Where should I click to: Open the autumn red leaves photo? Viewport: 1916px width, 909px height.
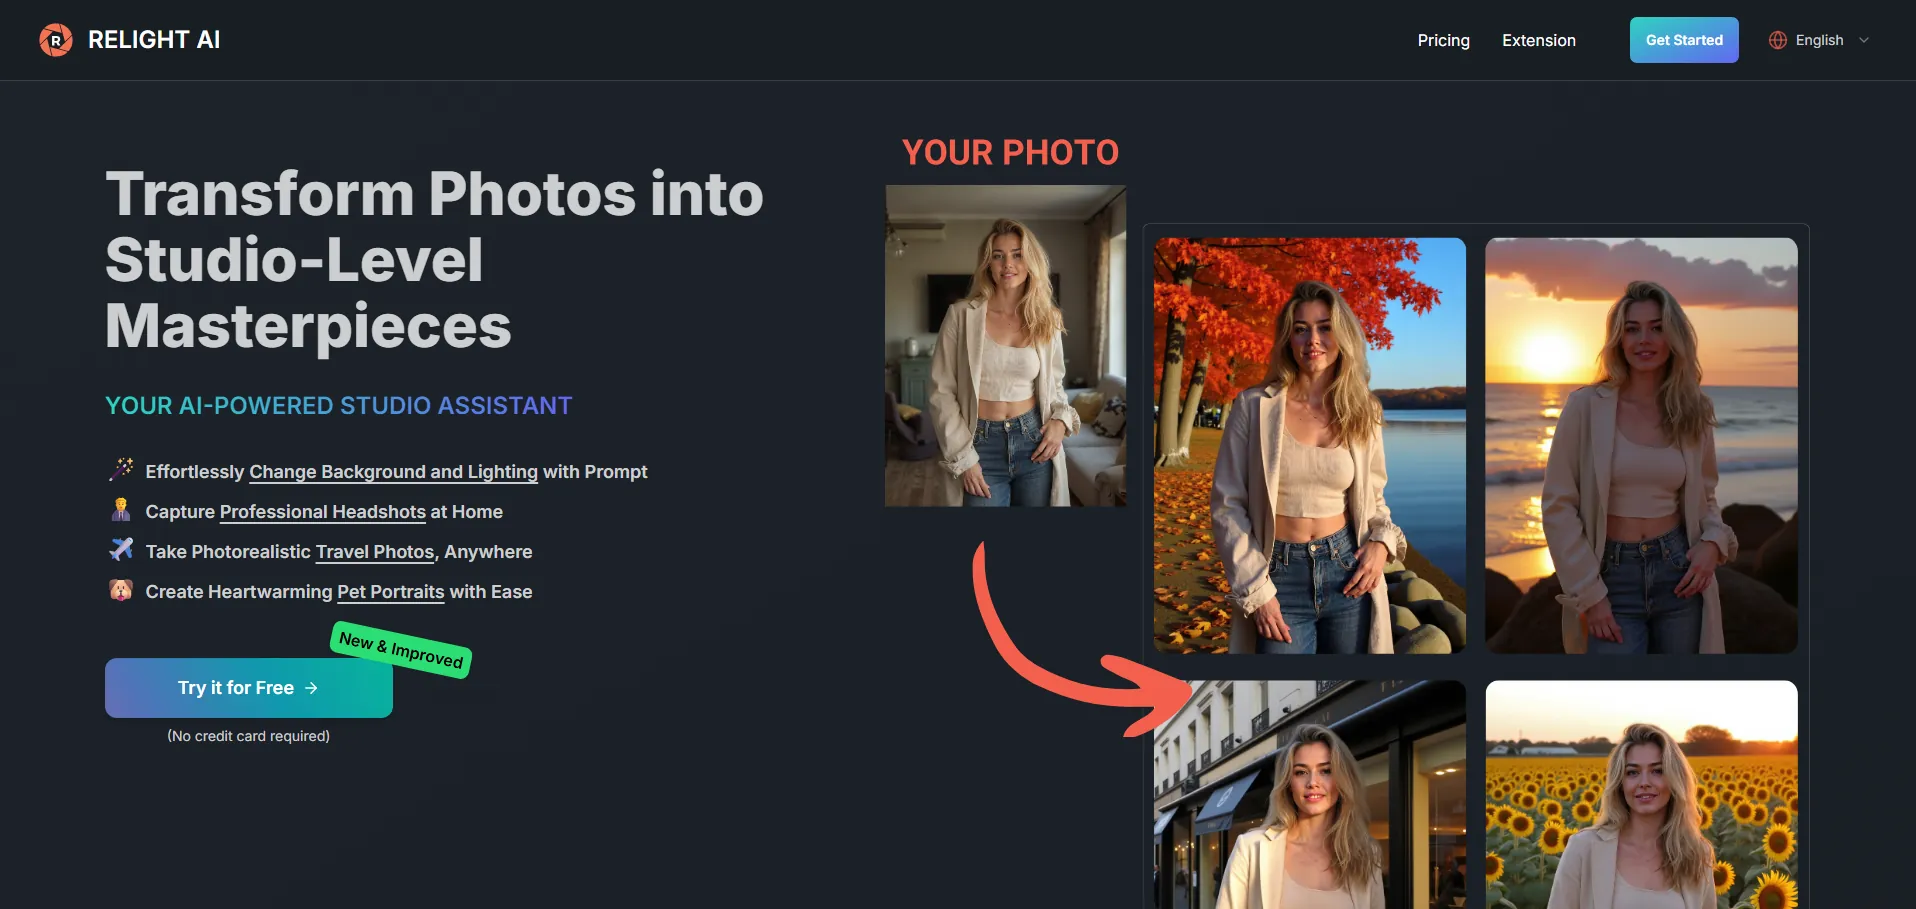click(x=1309, y=445)
